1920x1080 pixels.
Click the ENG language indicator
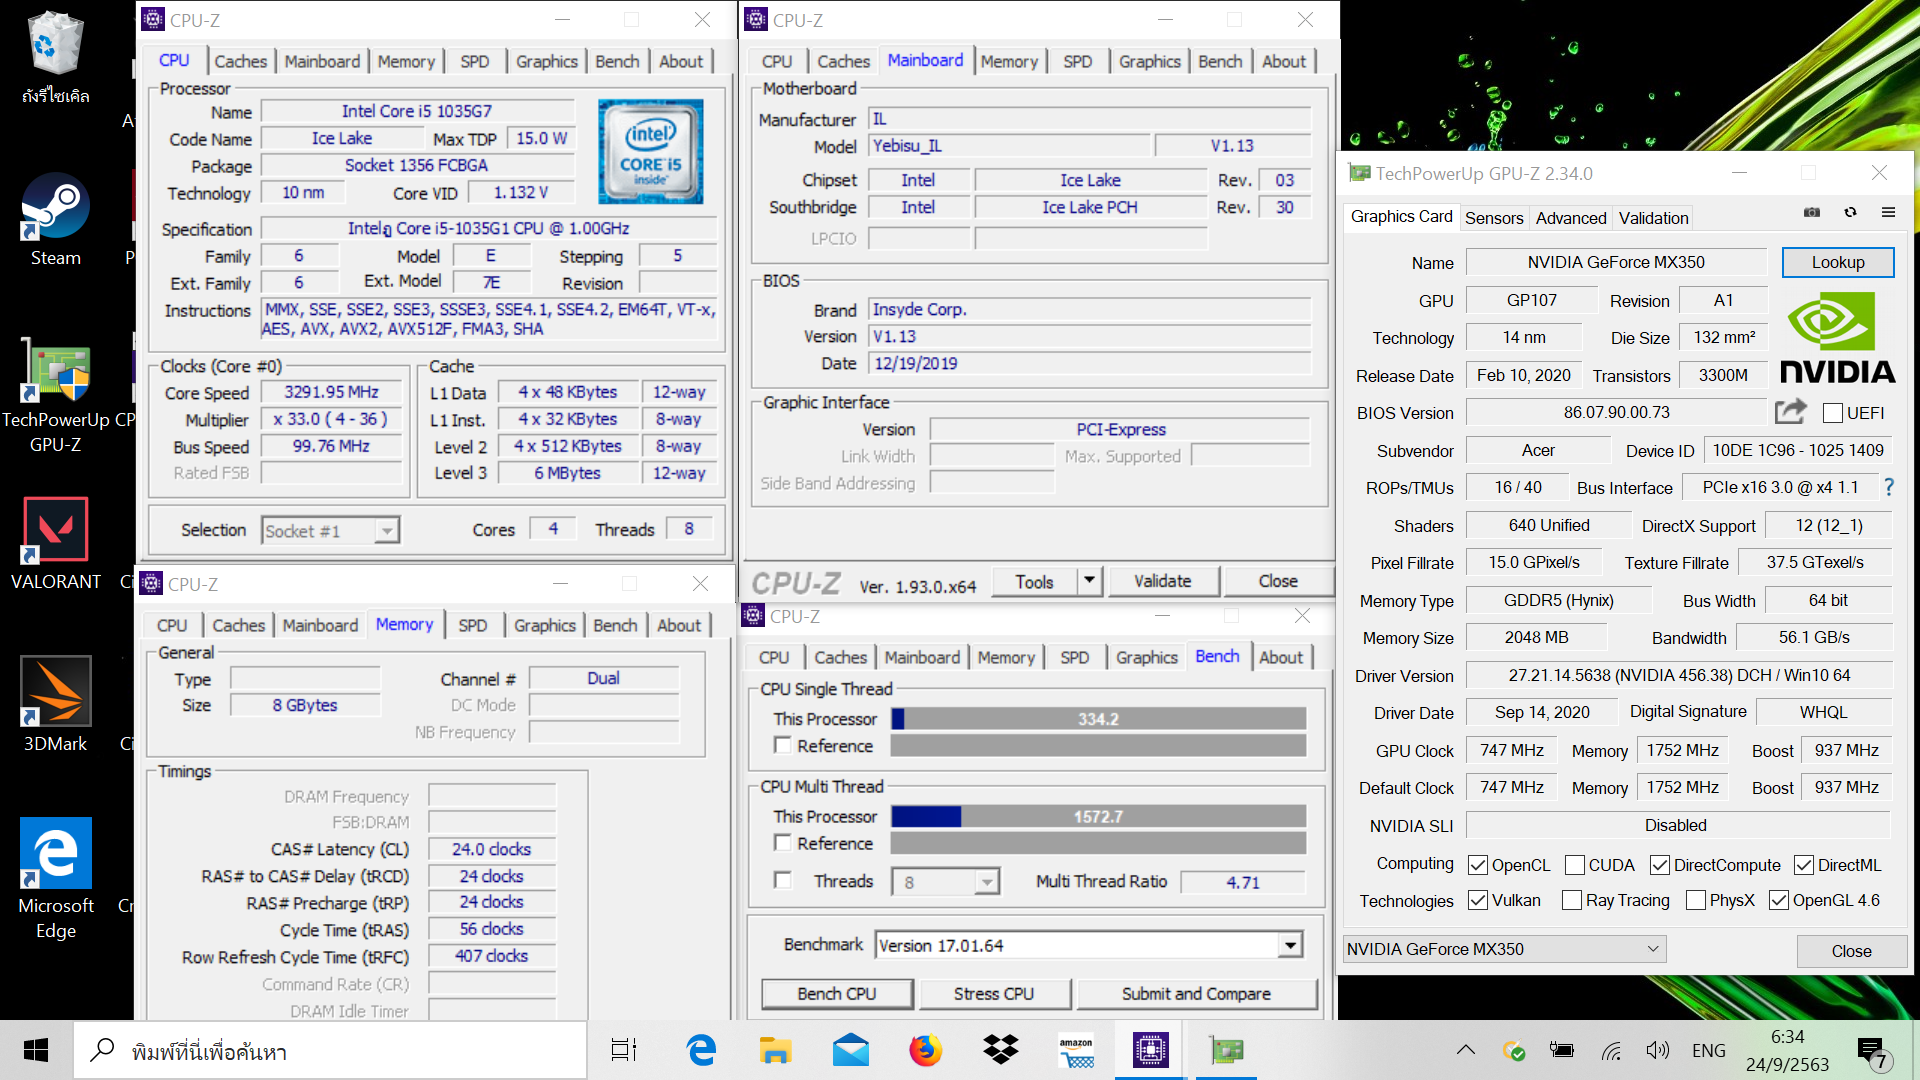point(1708,1050)
